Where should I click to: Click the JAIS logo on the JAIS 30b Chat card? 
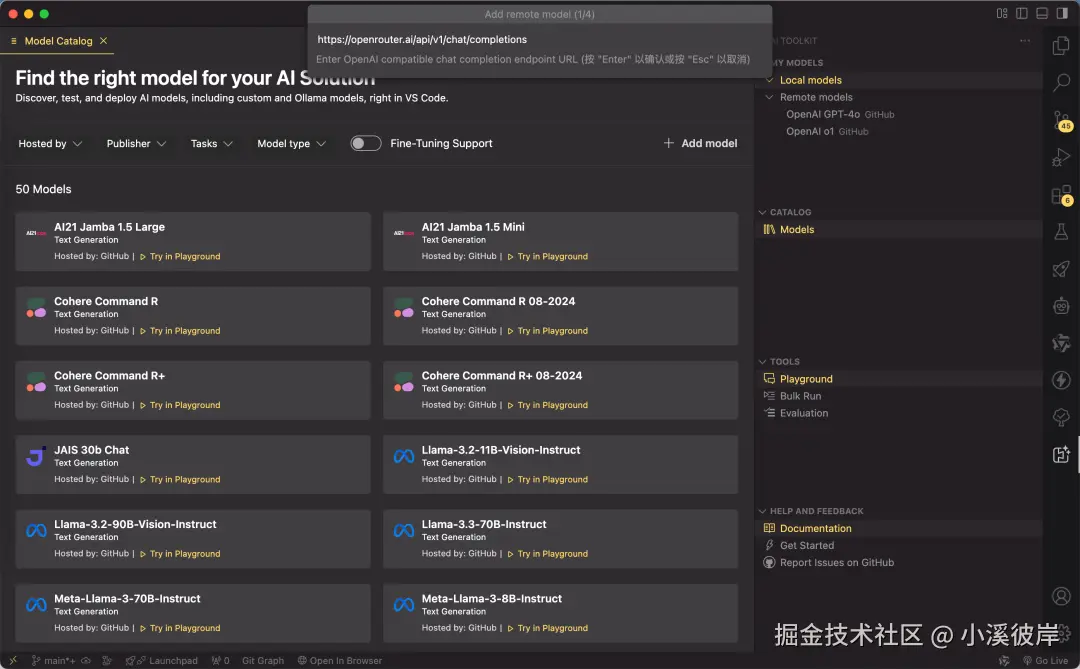(36, 456)
